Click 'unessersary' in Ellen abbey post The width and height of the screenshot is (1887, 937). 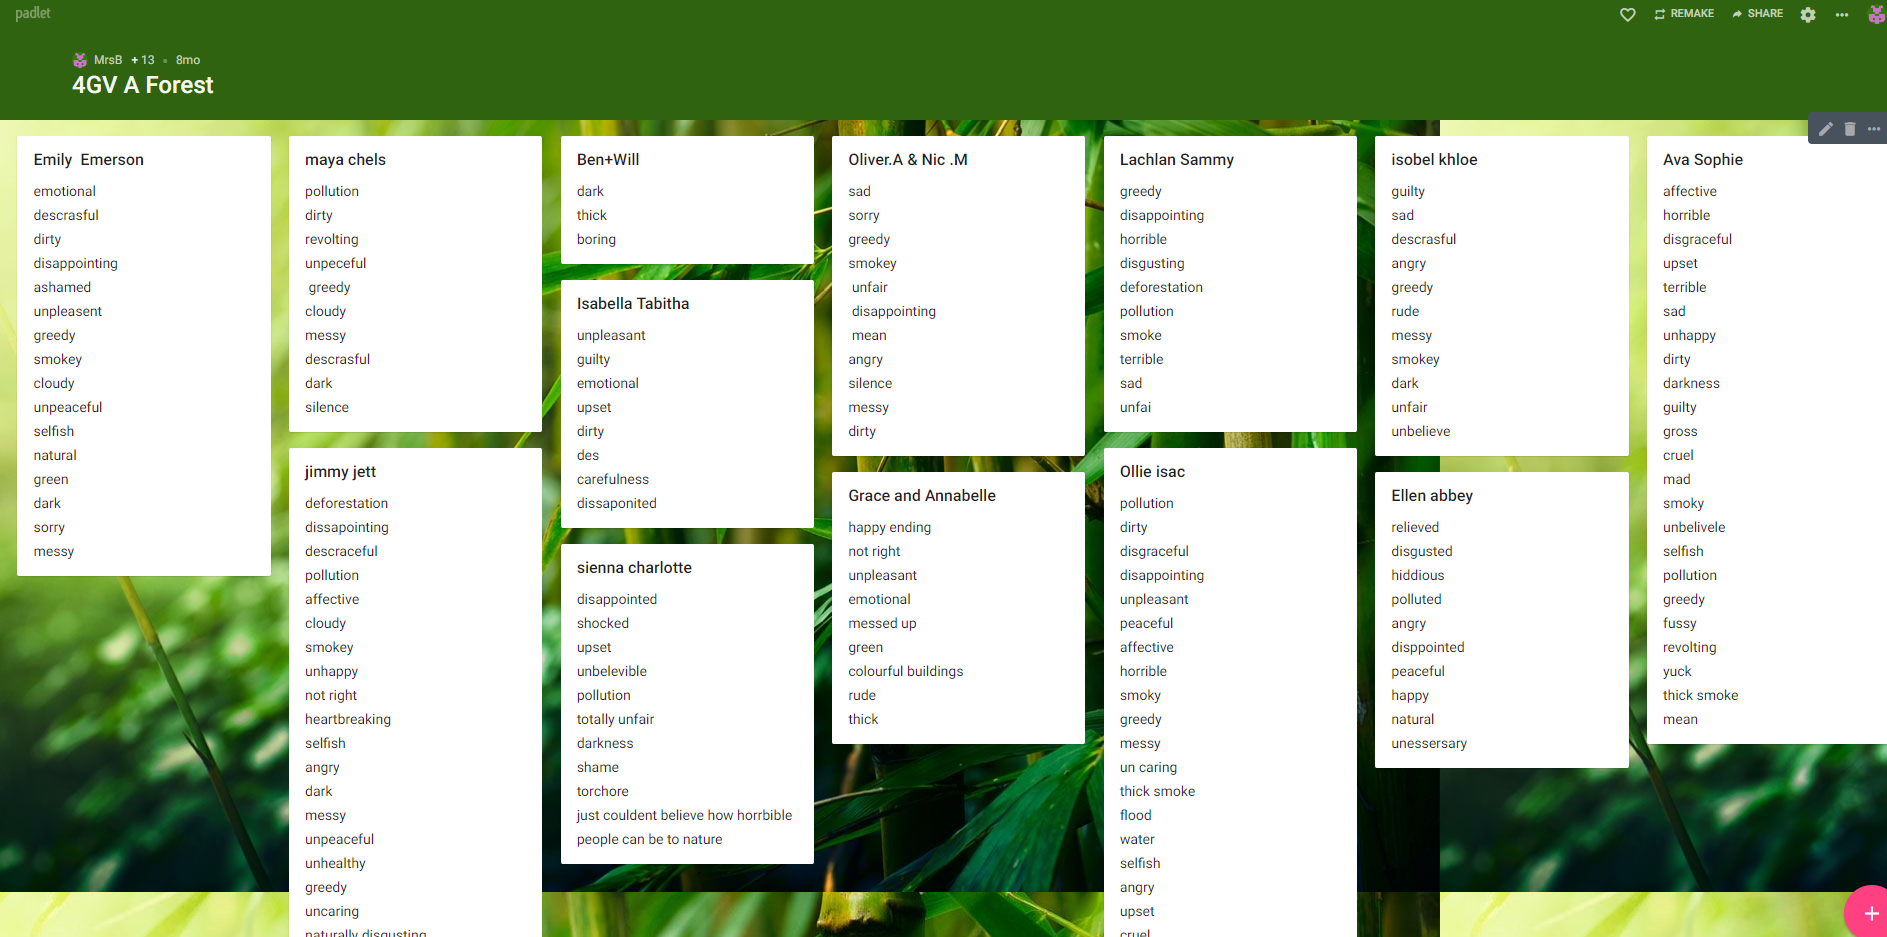[x=1429, y=744]
